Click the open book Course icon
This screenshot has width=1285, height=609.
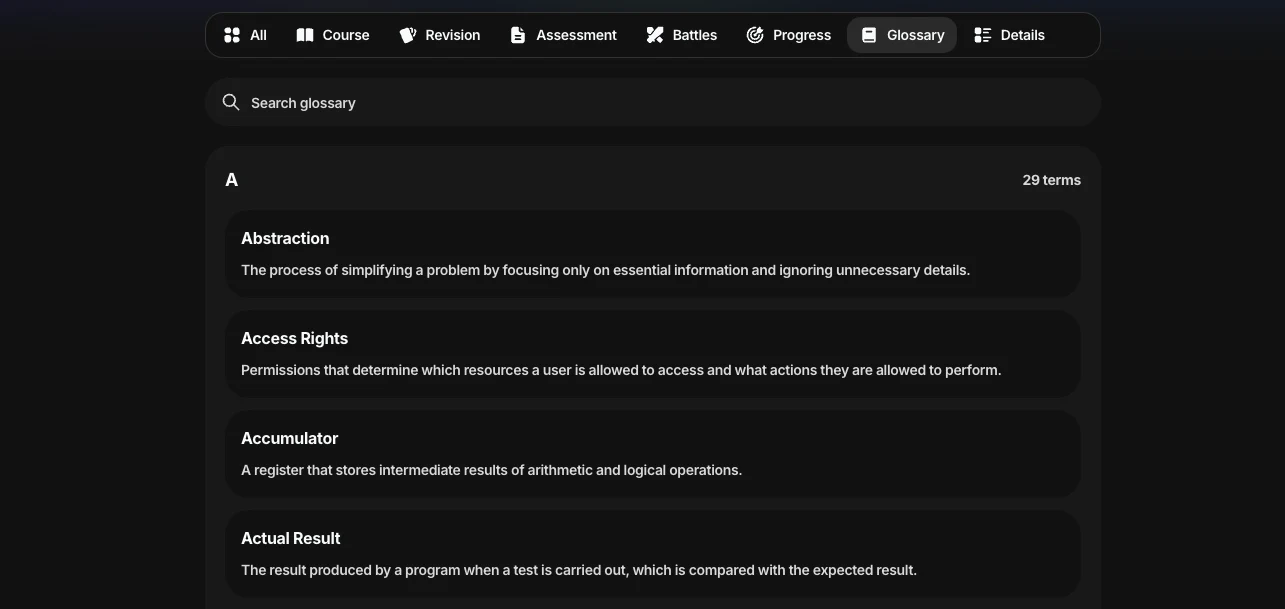click(x=305, y=35)
